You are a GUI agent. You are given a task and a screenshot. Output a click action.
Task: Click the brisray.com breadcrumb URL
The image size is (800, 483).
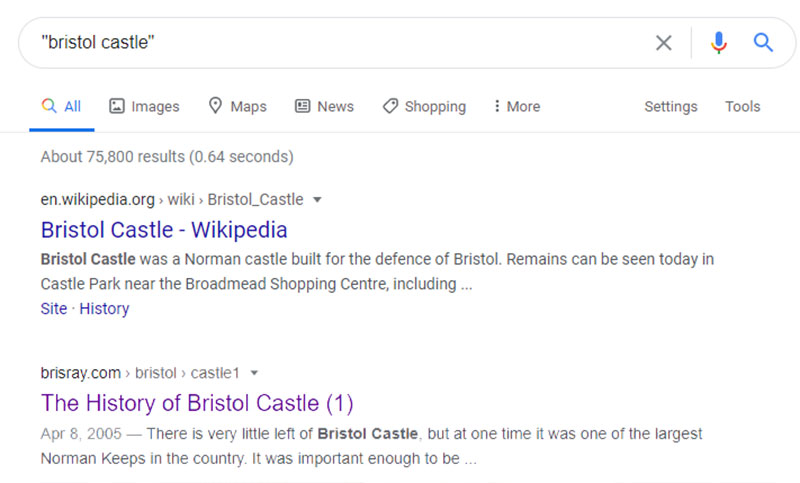(x=140, y=373)
